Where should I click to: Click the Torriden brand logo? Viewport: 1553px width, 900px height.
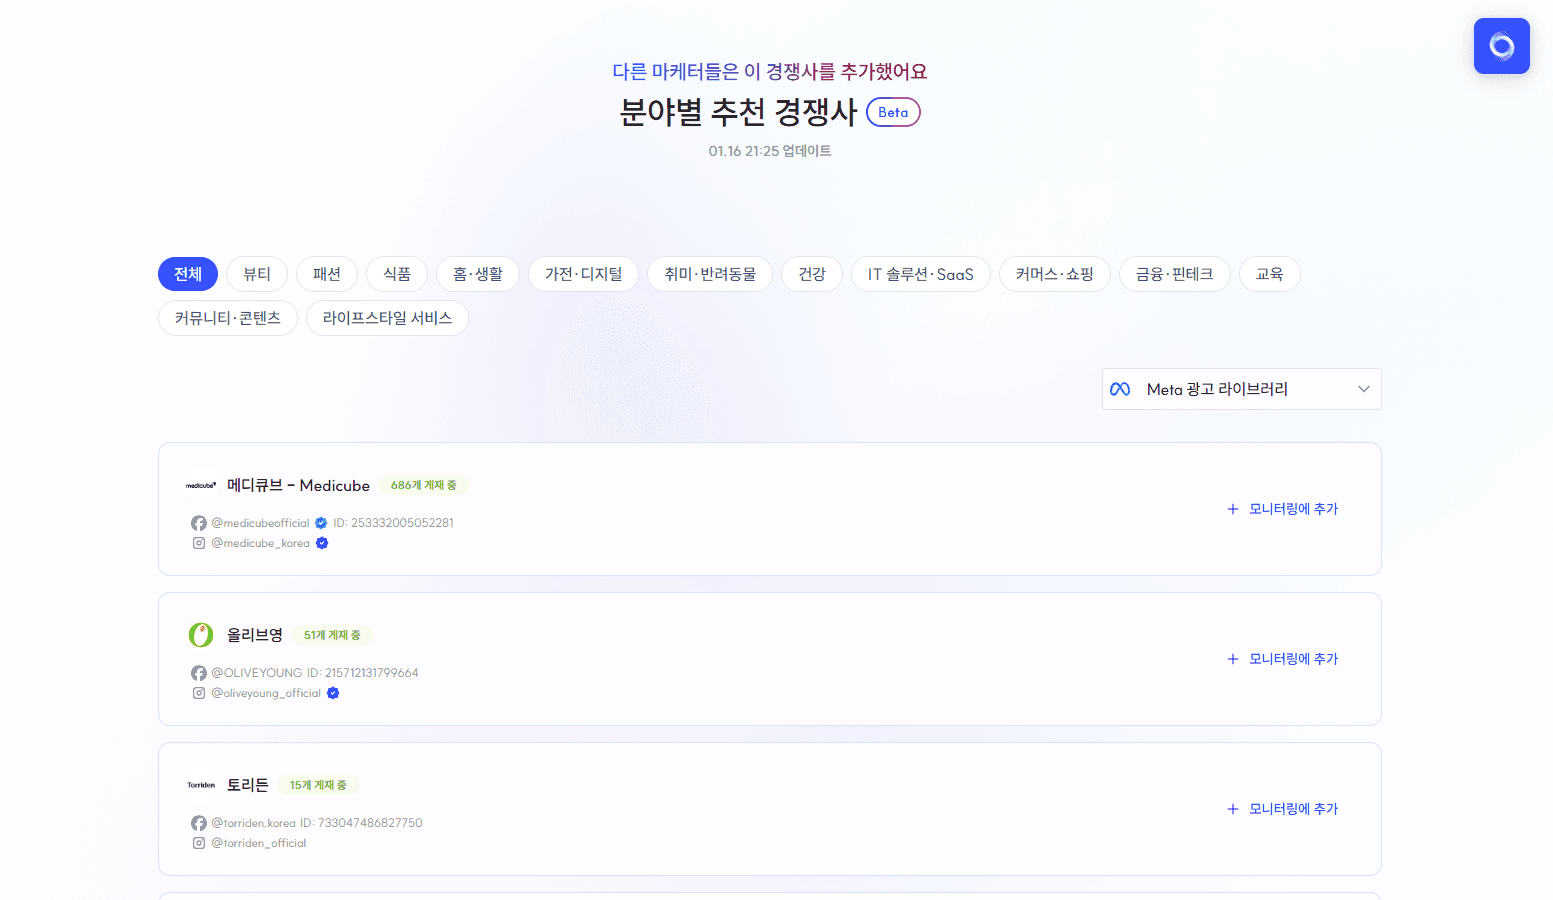pos(201,785)
